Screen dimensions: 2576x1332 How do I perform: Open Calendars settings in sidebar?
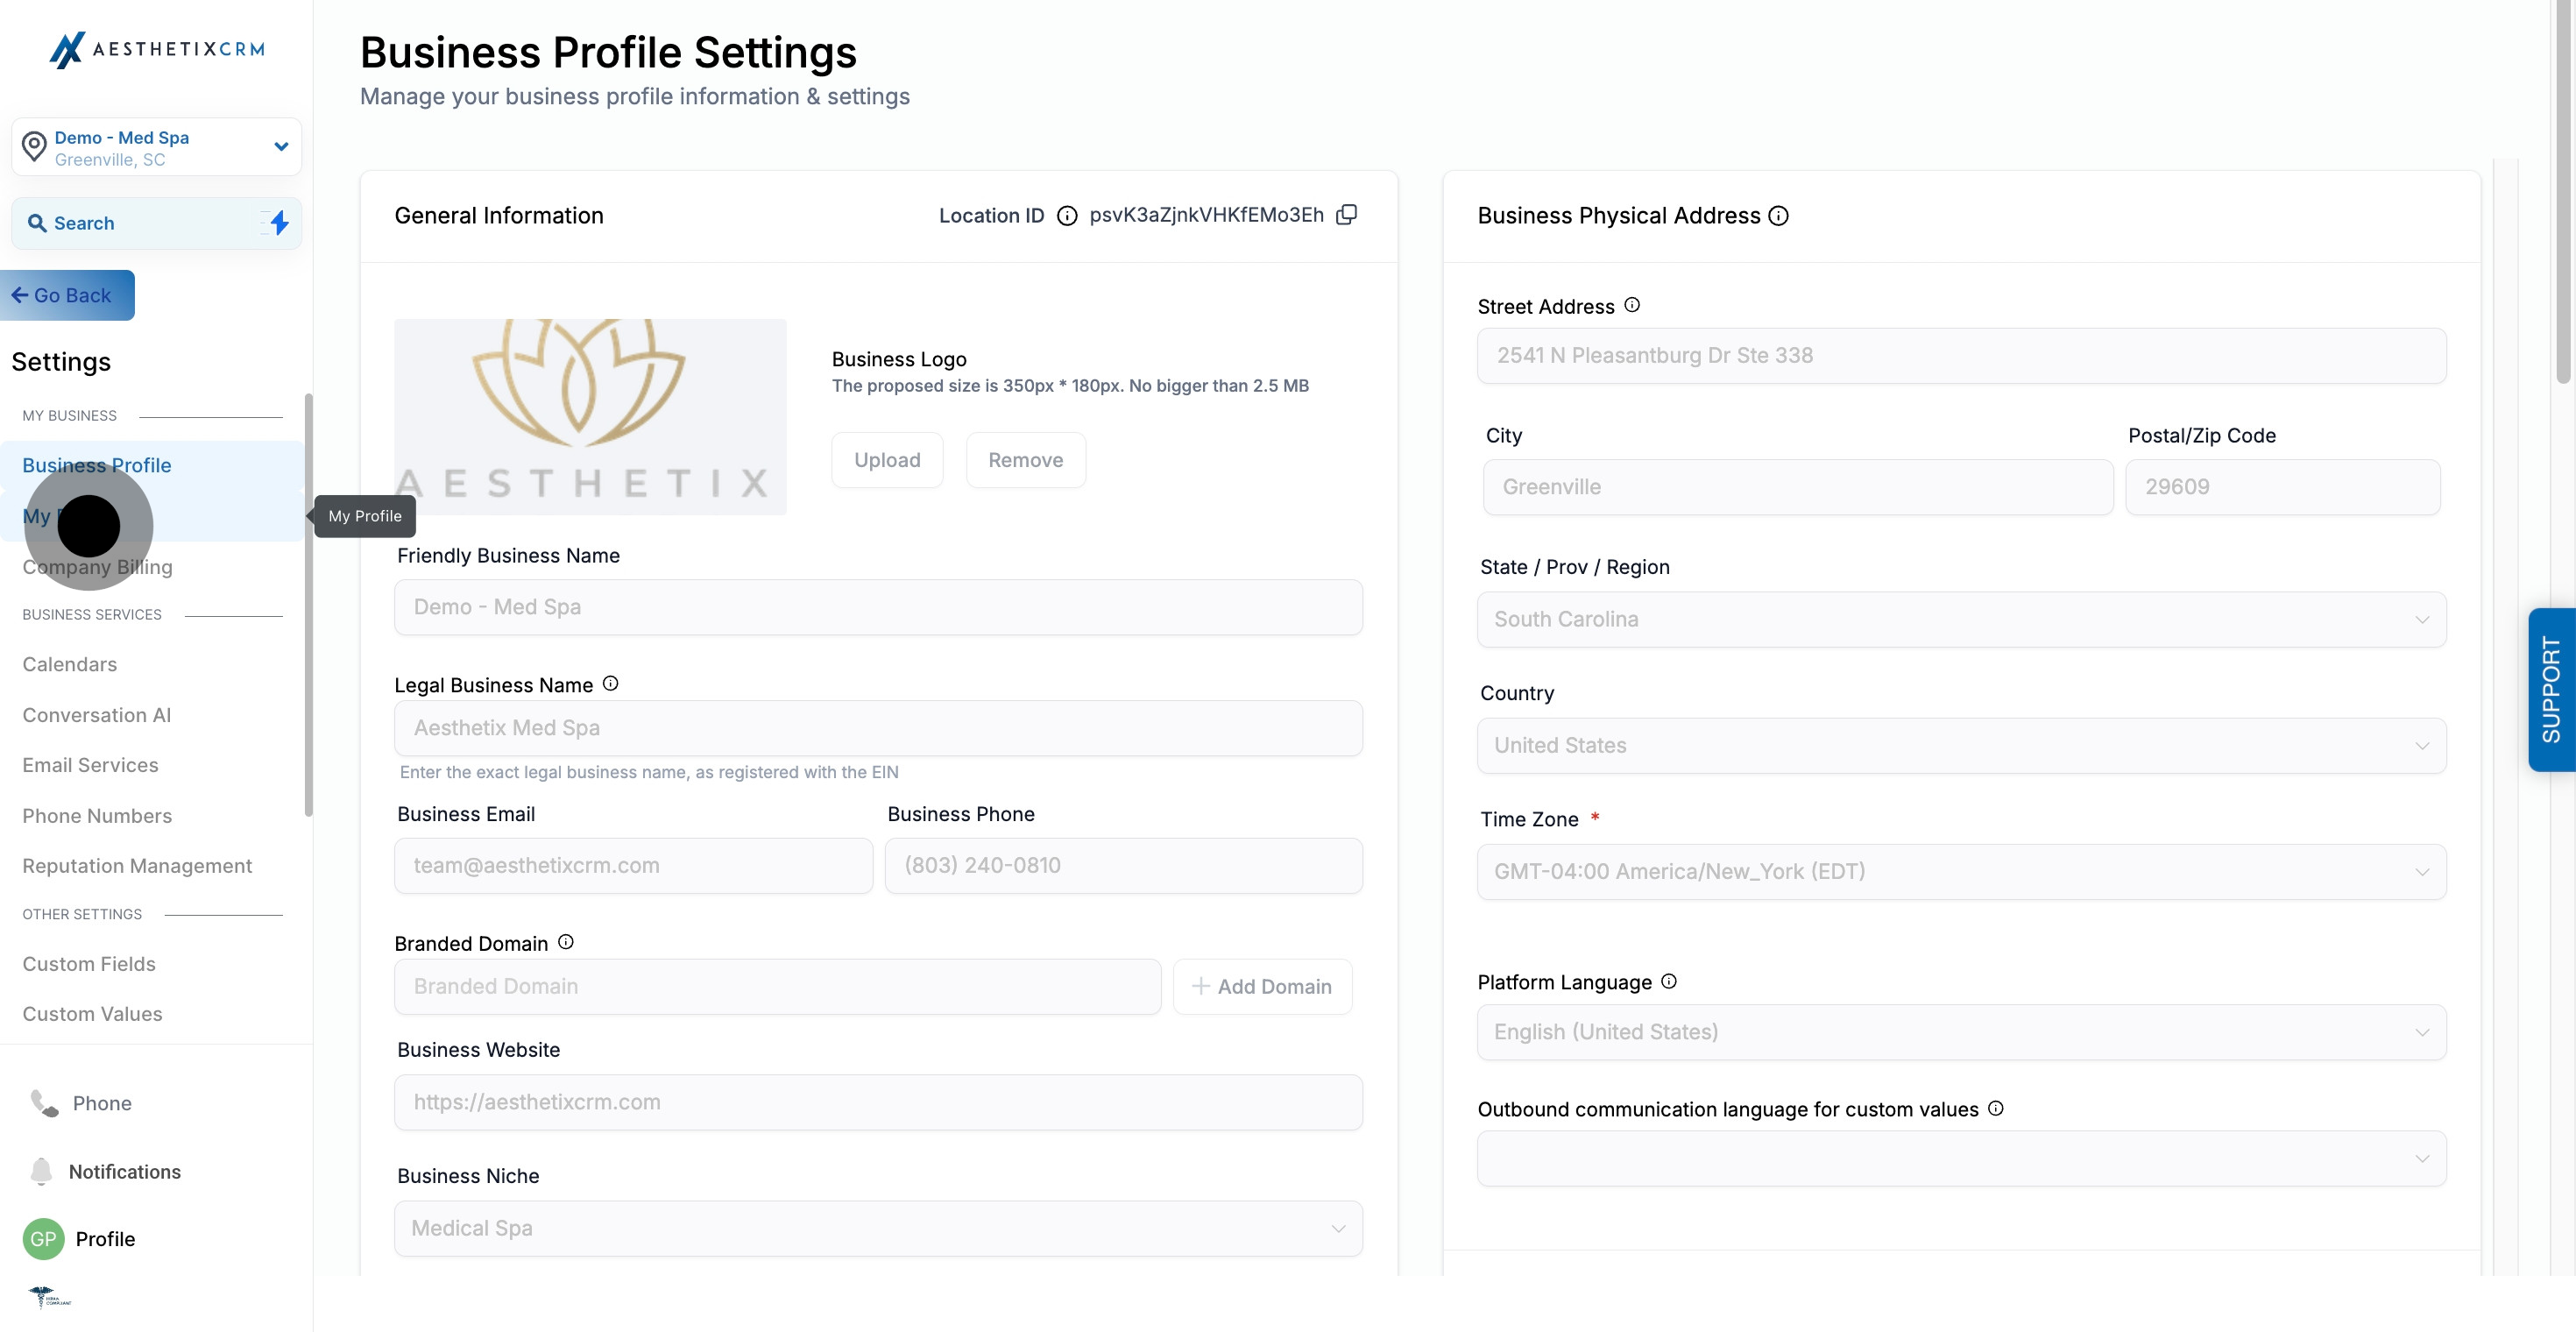[x=69, y=664]
